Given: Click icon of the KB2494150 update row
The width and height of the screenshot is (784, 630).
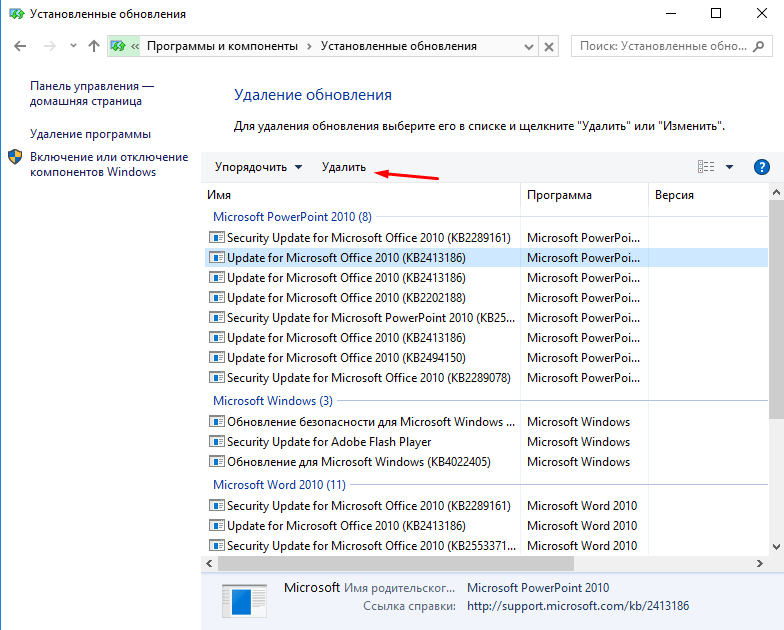Looking at the screenshot, I should tap(216, 358).
